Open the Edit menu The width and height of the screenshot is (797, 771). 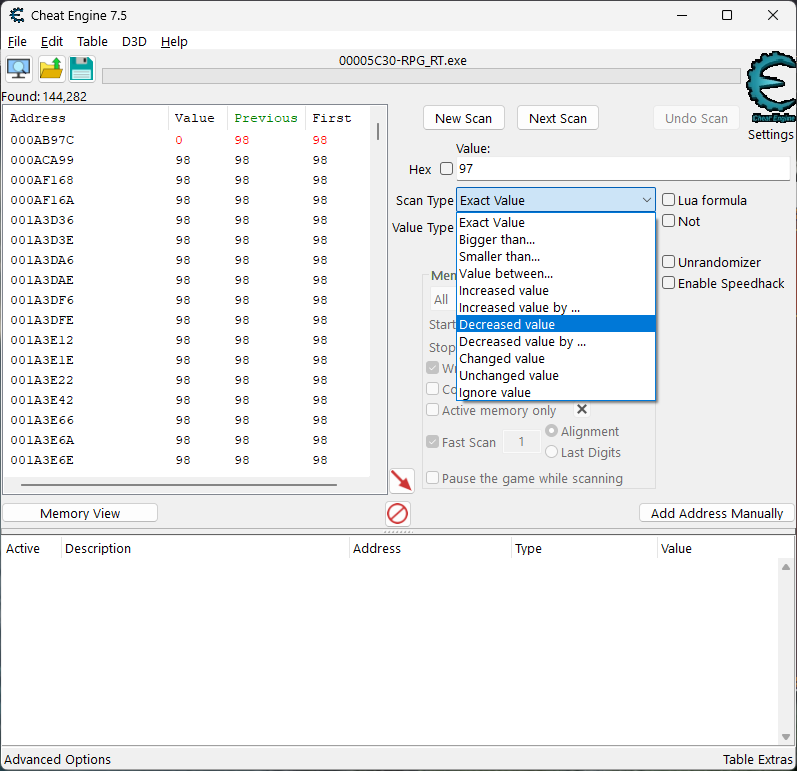coord(52,42)
